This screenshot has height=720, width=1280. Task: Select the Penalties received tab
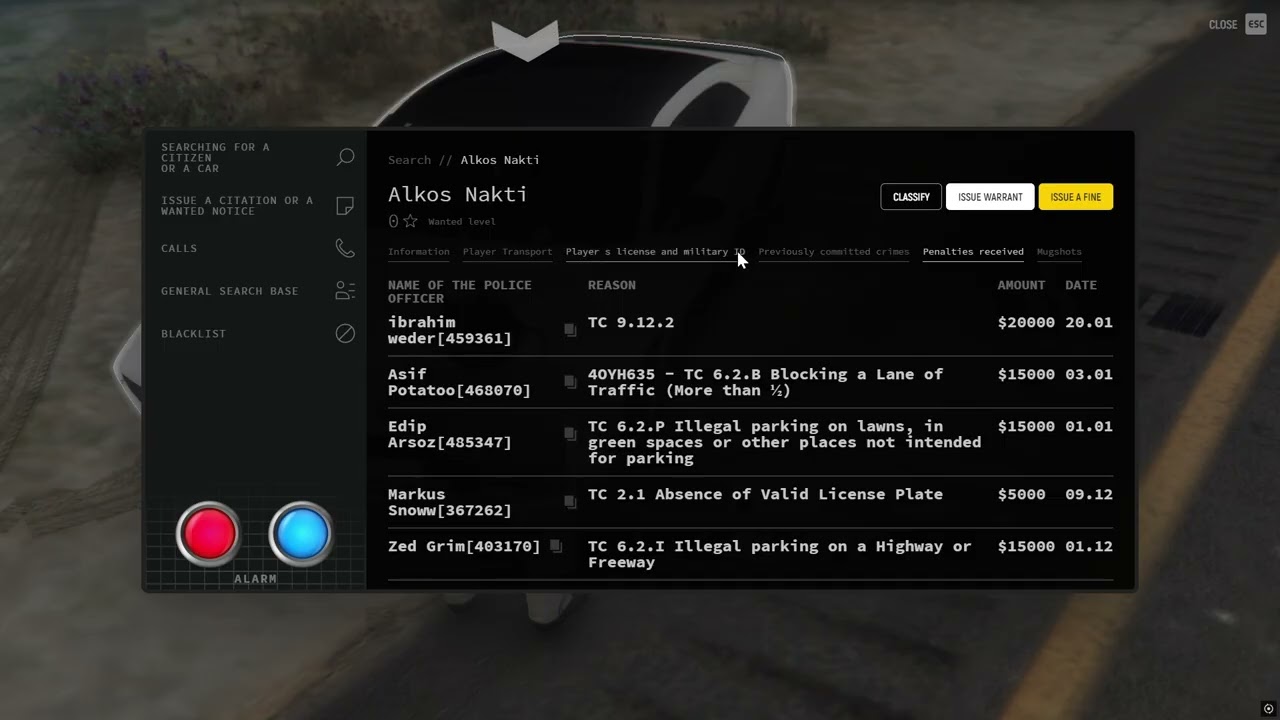click(973, 252)
